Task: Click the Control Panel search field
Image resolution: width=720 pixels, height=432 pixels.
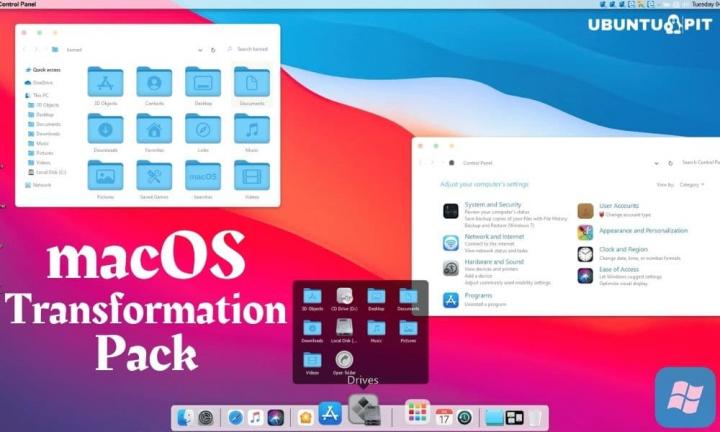Action: point(700,163)
